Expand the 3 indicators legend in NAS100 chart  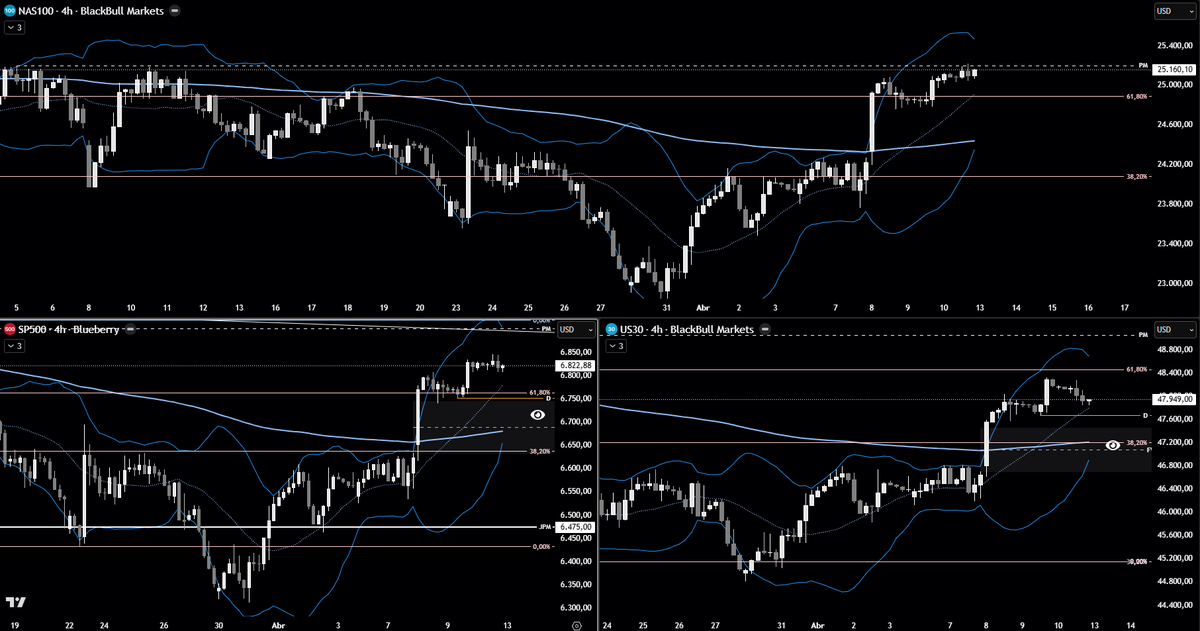[15, 27]
